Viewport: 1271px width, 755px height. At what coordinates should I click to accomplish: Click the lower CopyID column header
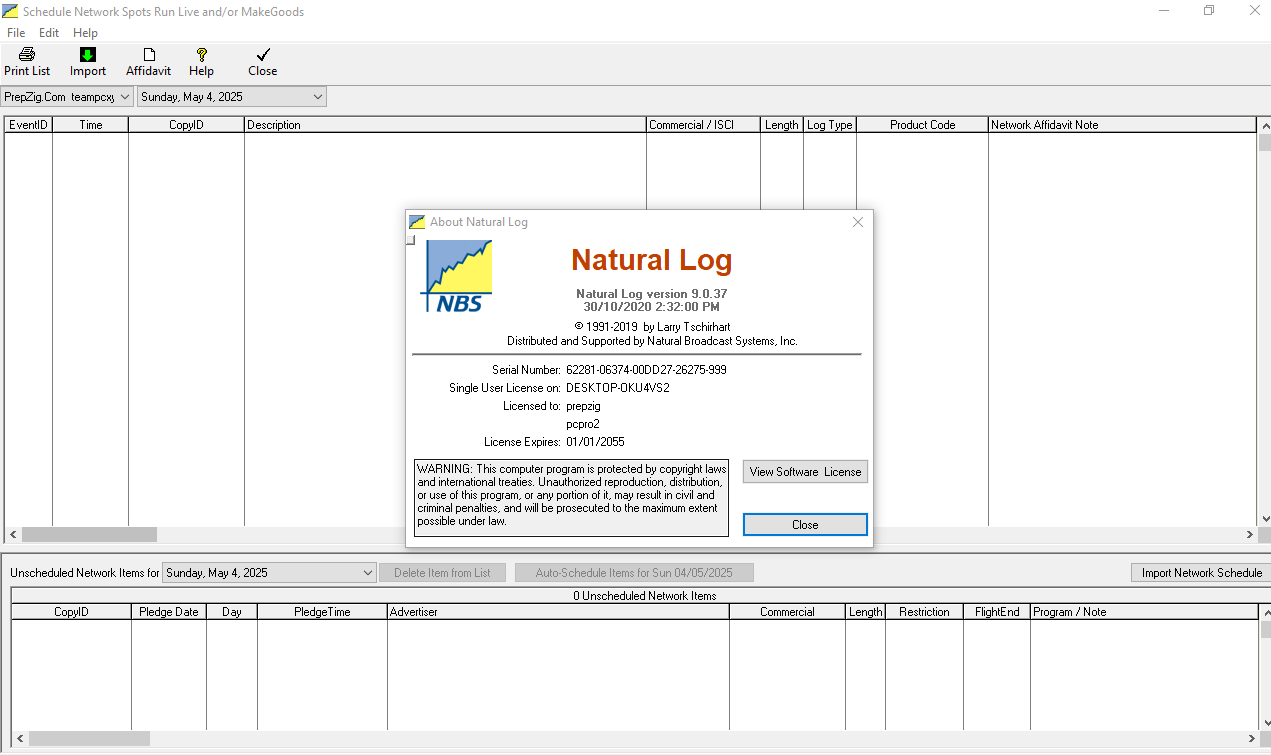(71, 612)
